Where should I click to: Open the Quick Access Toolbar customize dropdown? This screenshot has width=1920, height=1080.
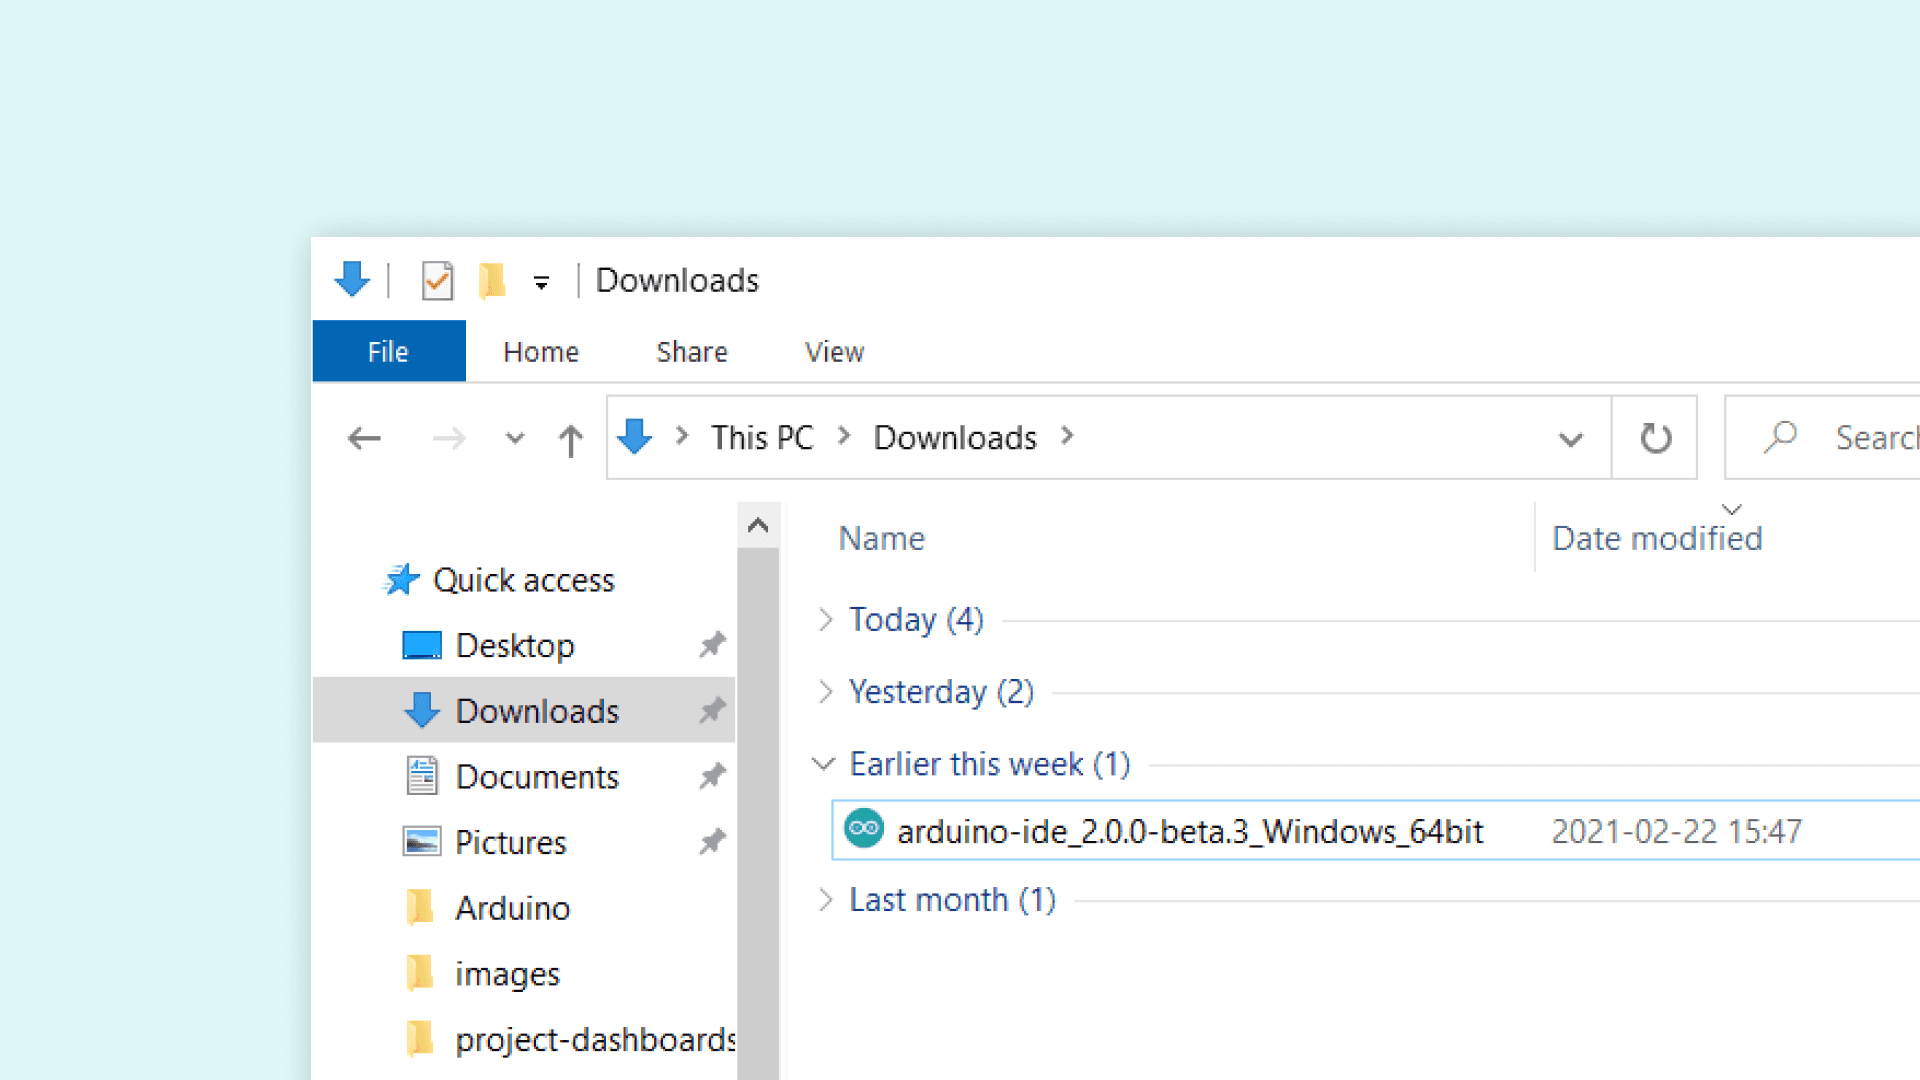pyautogui.click(x=541, y=283)
